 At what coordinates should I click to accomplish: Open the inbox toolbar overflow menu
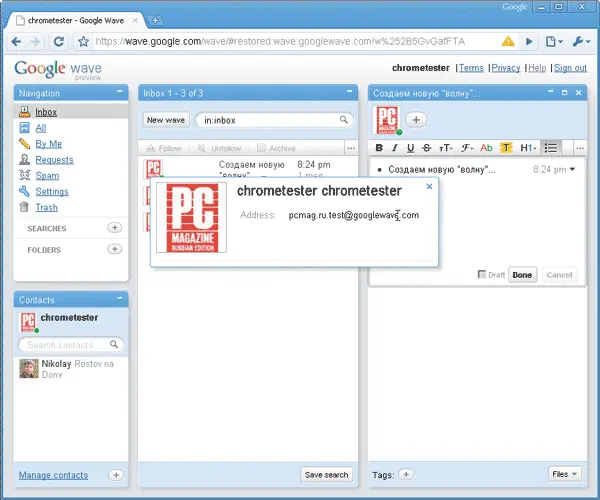(x=351, y=148)
